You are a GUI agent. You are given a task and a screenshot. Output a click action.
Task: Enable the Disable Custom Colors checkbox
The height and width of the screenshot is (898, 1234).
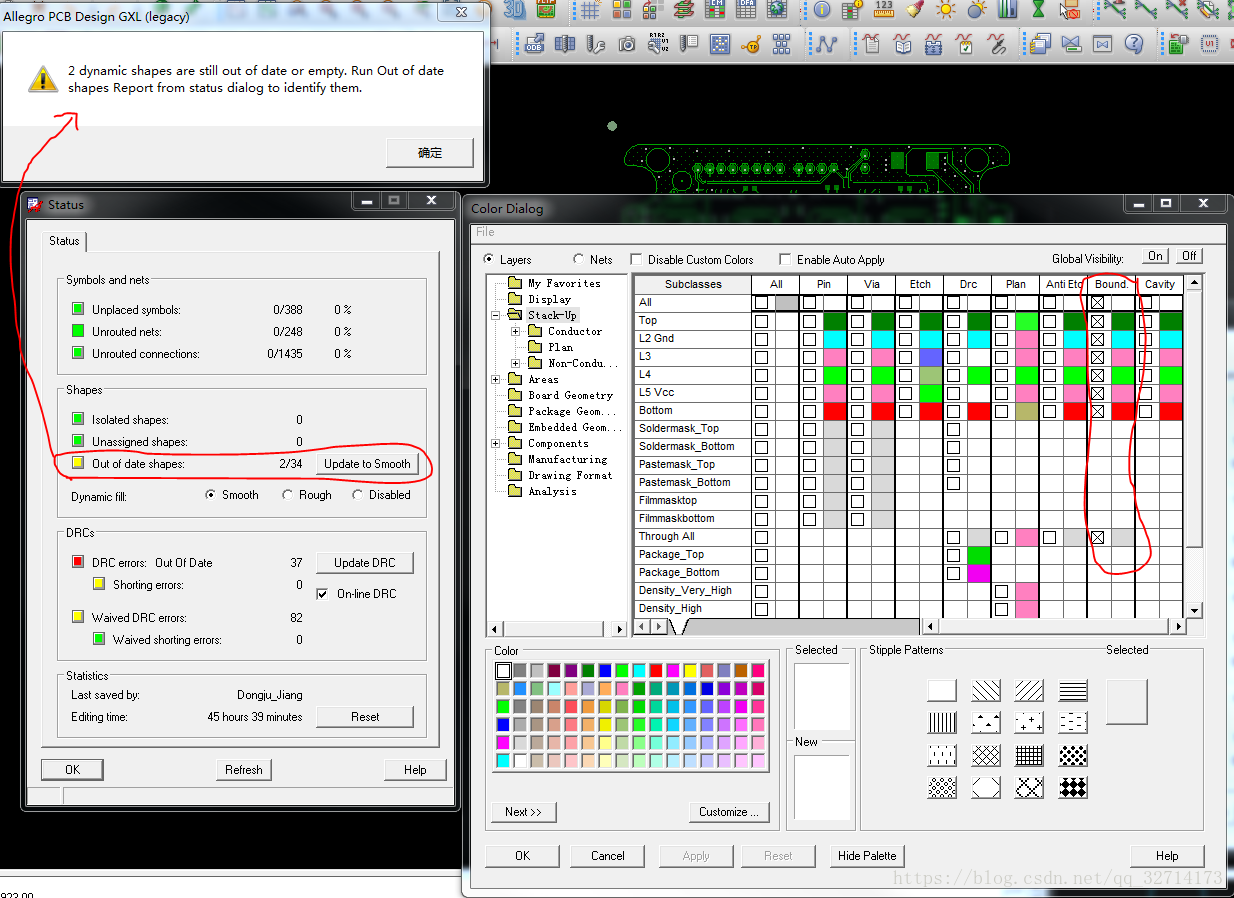point(637,260)
